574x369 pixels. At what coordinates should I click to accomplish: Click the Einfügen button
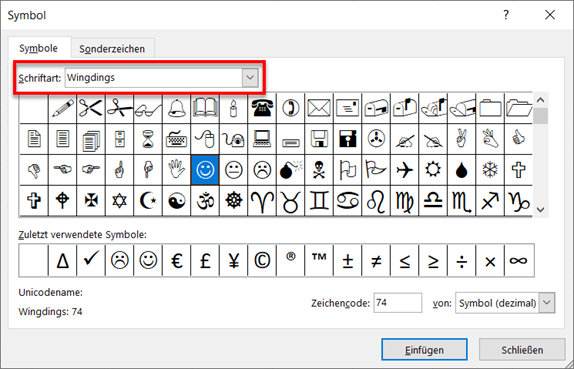(x=424, y=350)
